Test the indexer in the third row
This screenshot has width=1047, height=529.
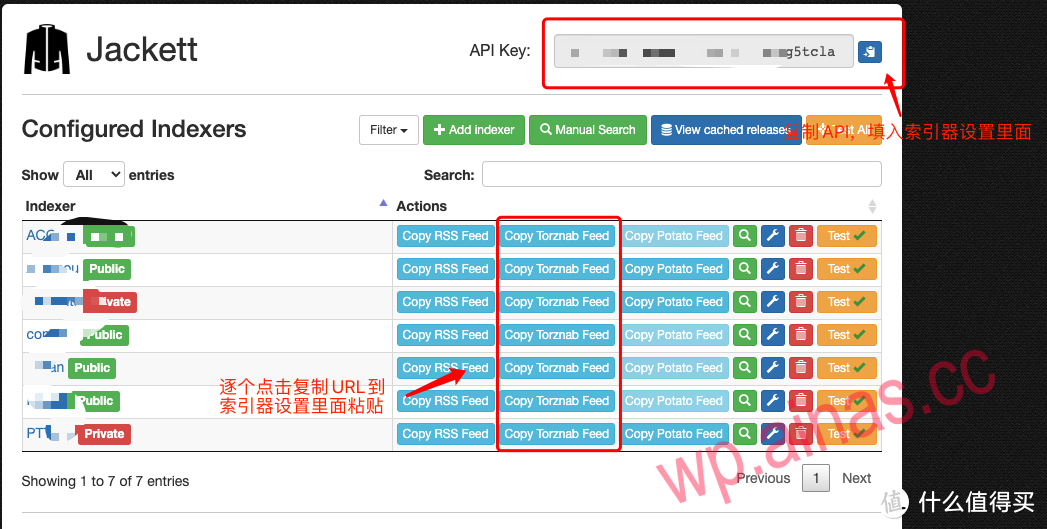coord(847,302)
